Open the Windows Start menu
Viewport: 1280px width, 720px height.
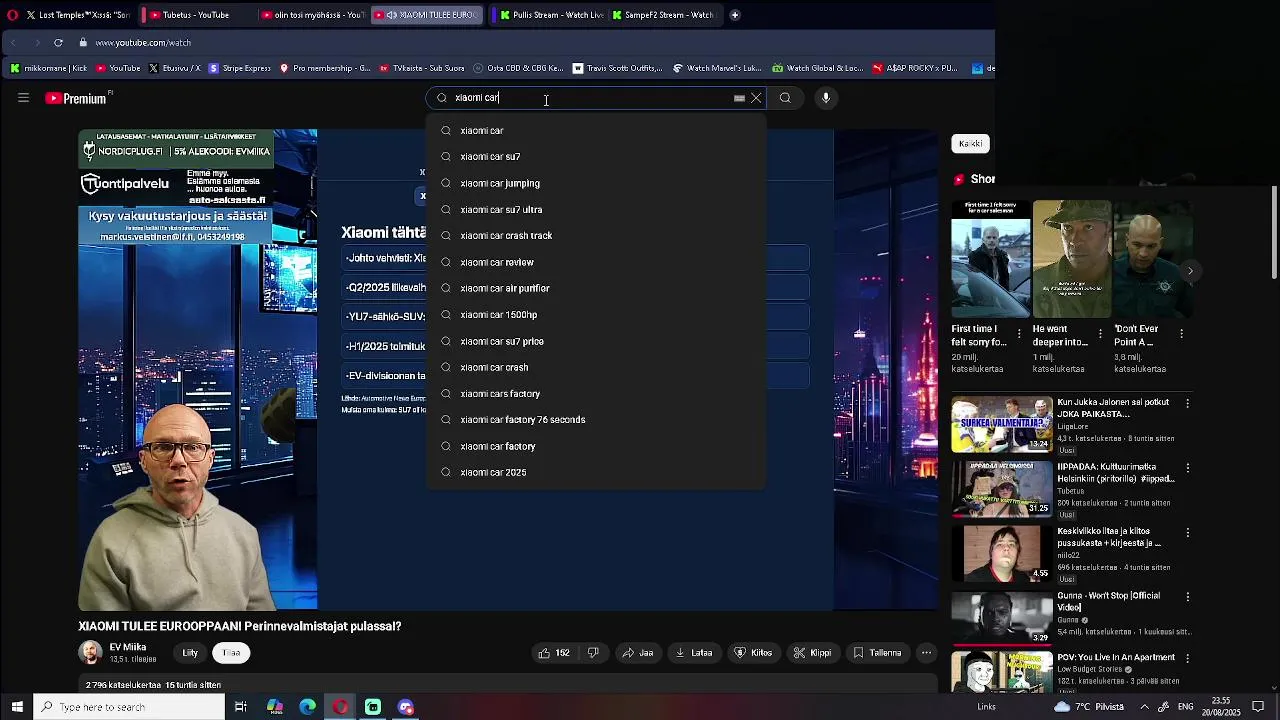tap(17, 707)
